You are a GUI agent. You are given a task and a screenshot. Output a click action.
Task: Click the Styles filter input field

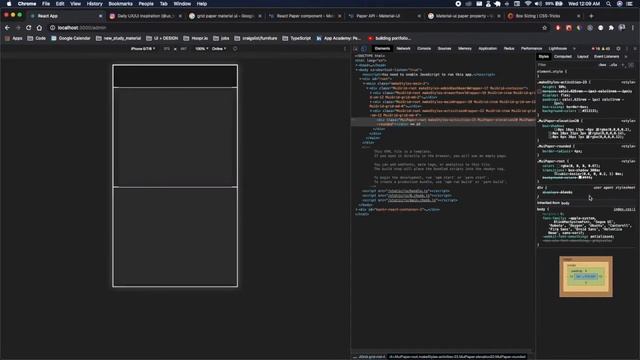[567, 64]
